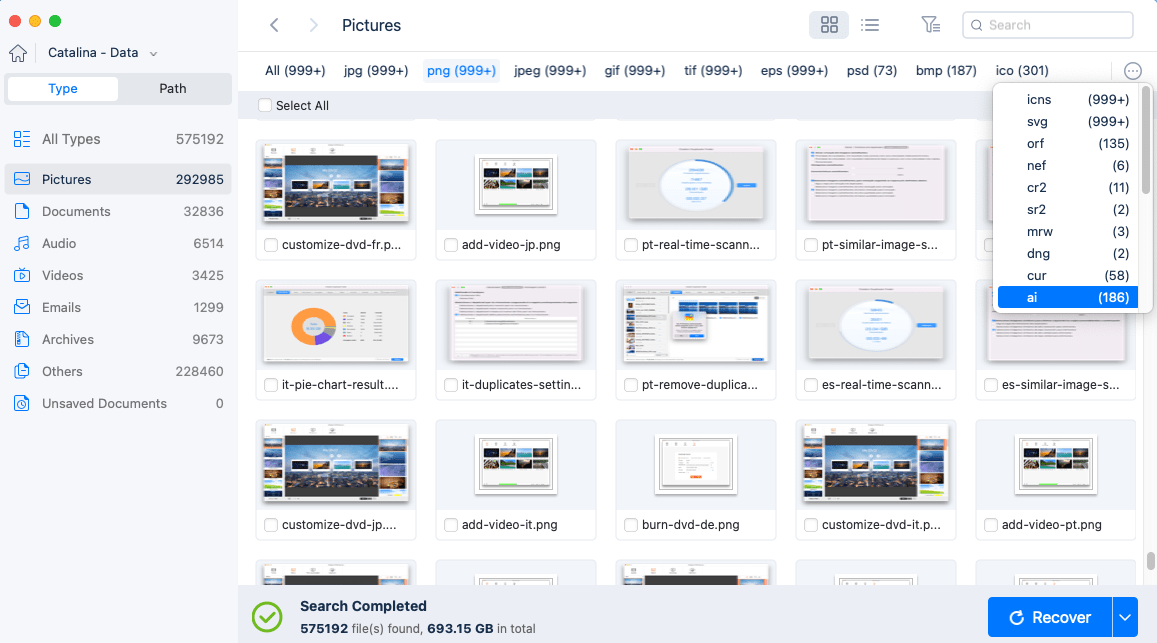The height and width of the screenshot is (643, 1157).
Task: Open the Catalina - Data drive dropdown
Action: tap(103, 52)
